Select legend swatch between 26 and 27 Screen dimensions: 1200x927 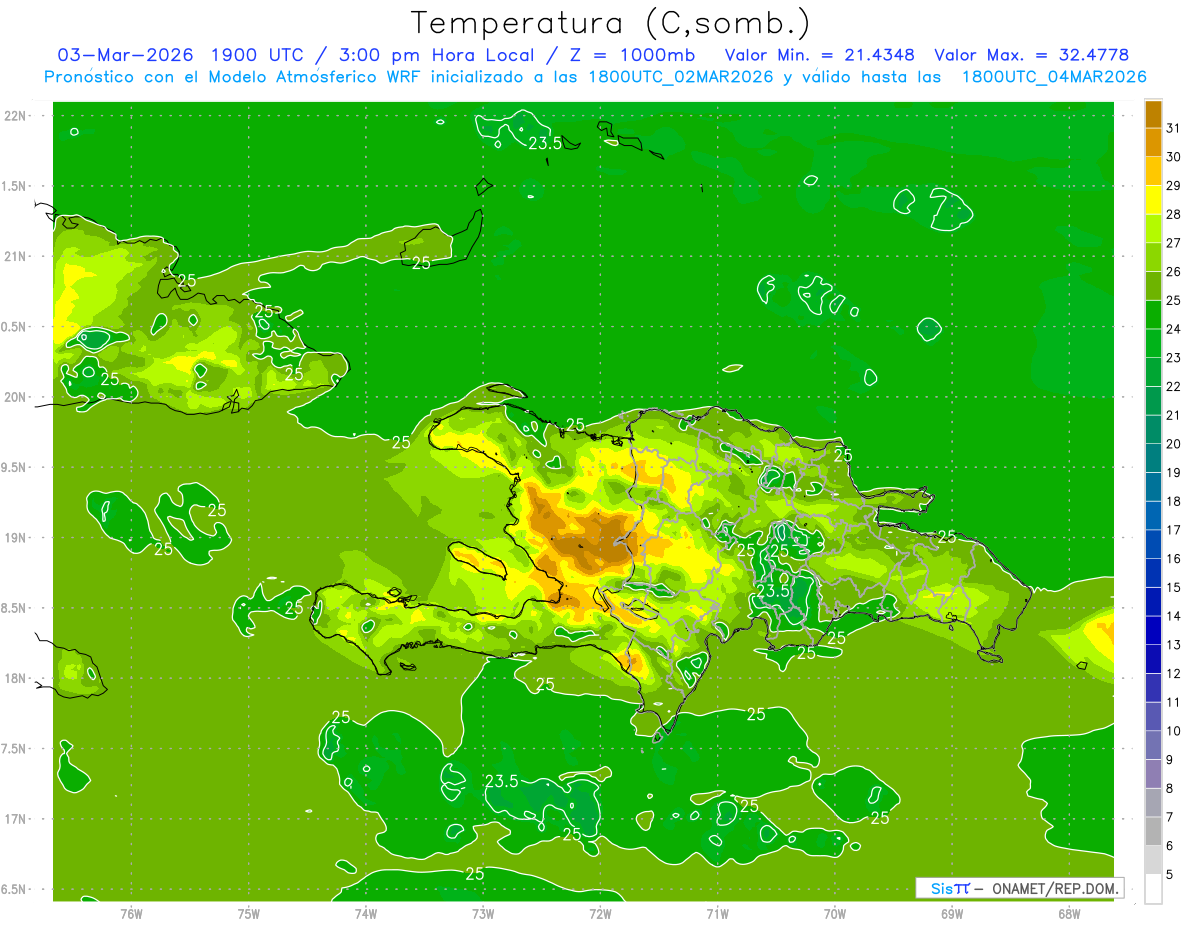pyautogui.click(x=1153, y=257)
